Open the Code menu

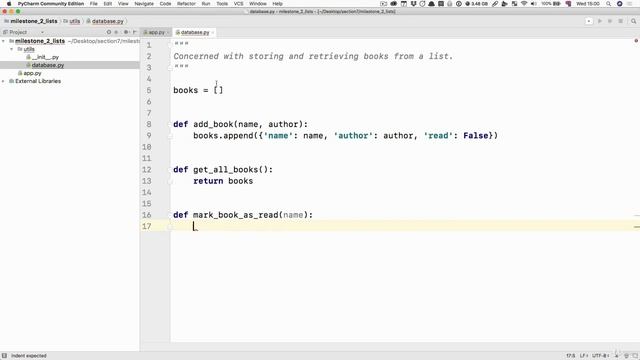165,4
